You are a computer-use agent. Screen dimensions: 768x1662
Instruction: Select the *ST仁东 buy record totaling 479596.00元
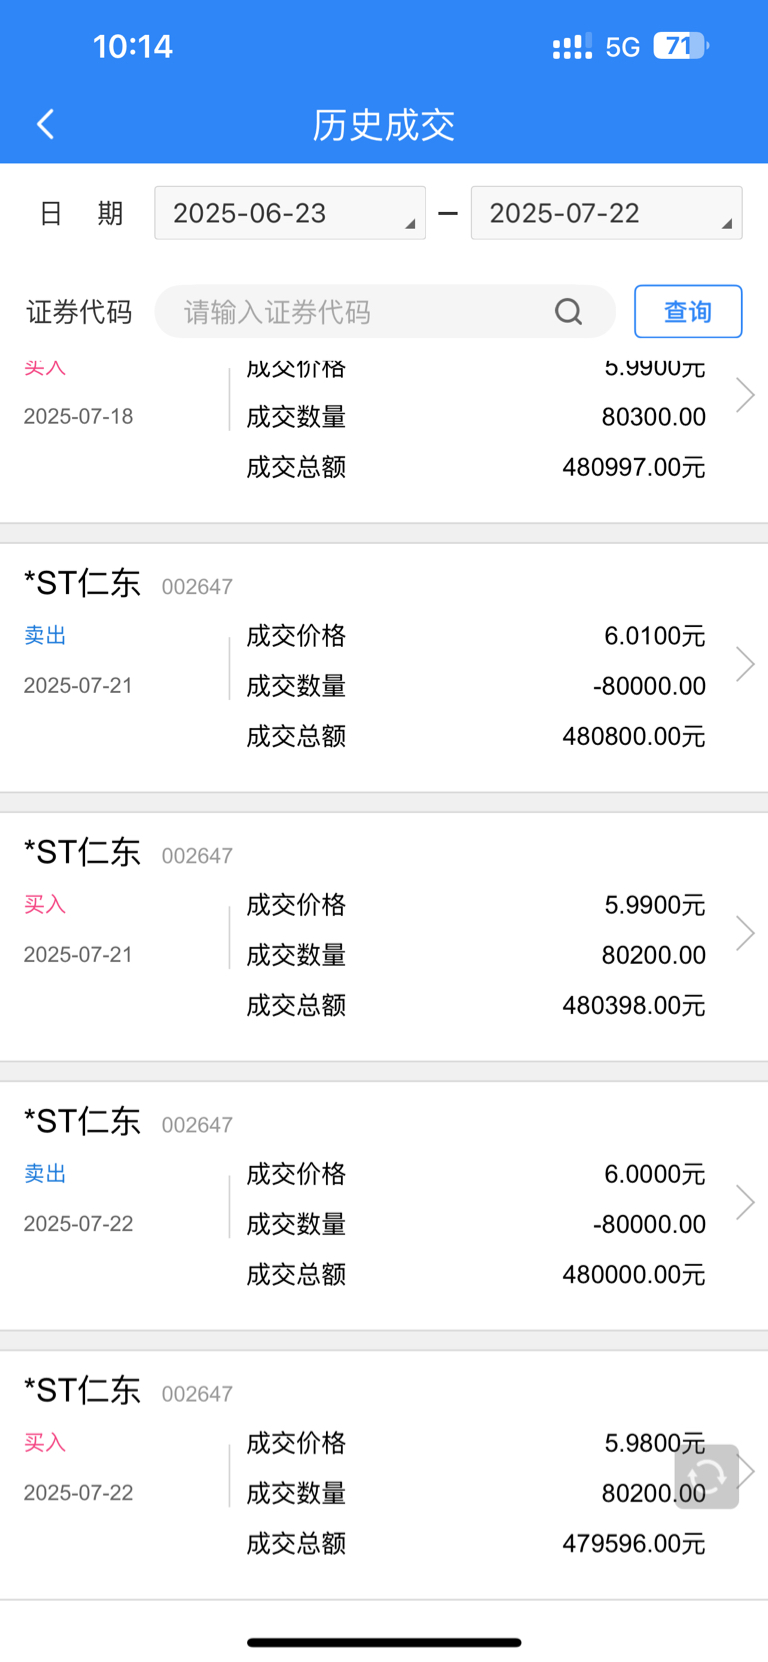click(384, 1475)
